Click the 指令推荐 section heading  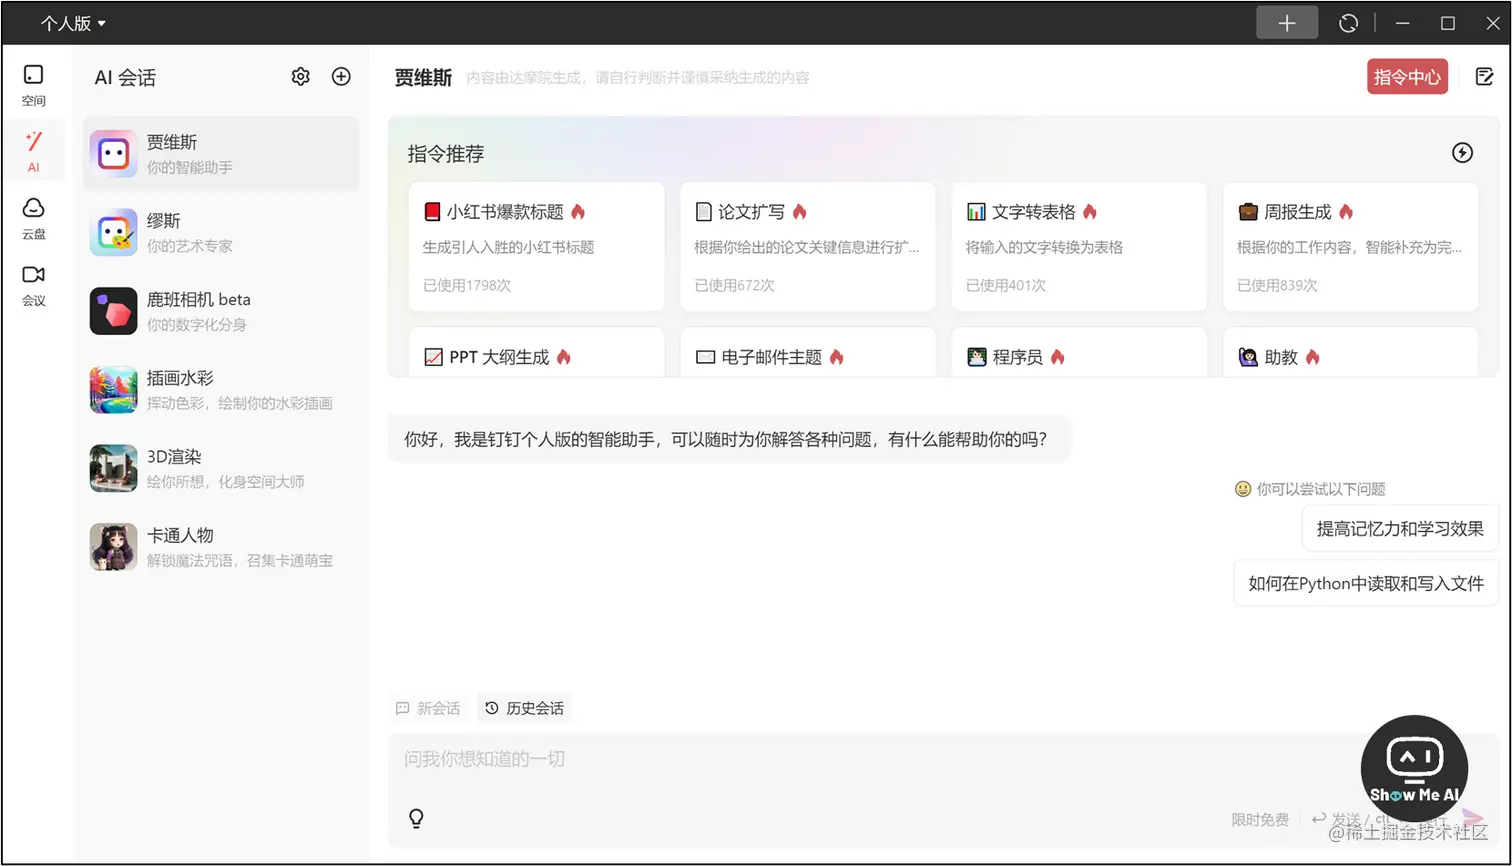click(x=446, y=154)
